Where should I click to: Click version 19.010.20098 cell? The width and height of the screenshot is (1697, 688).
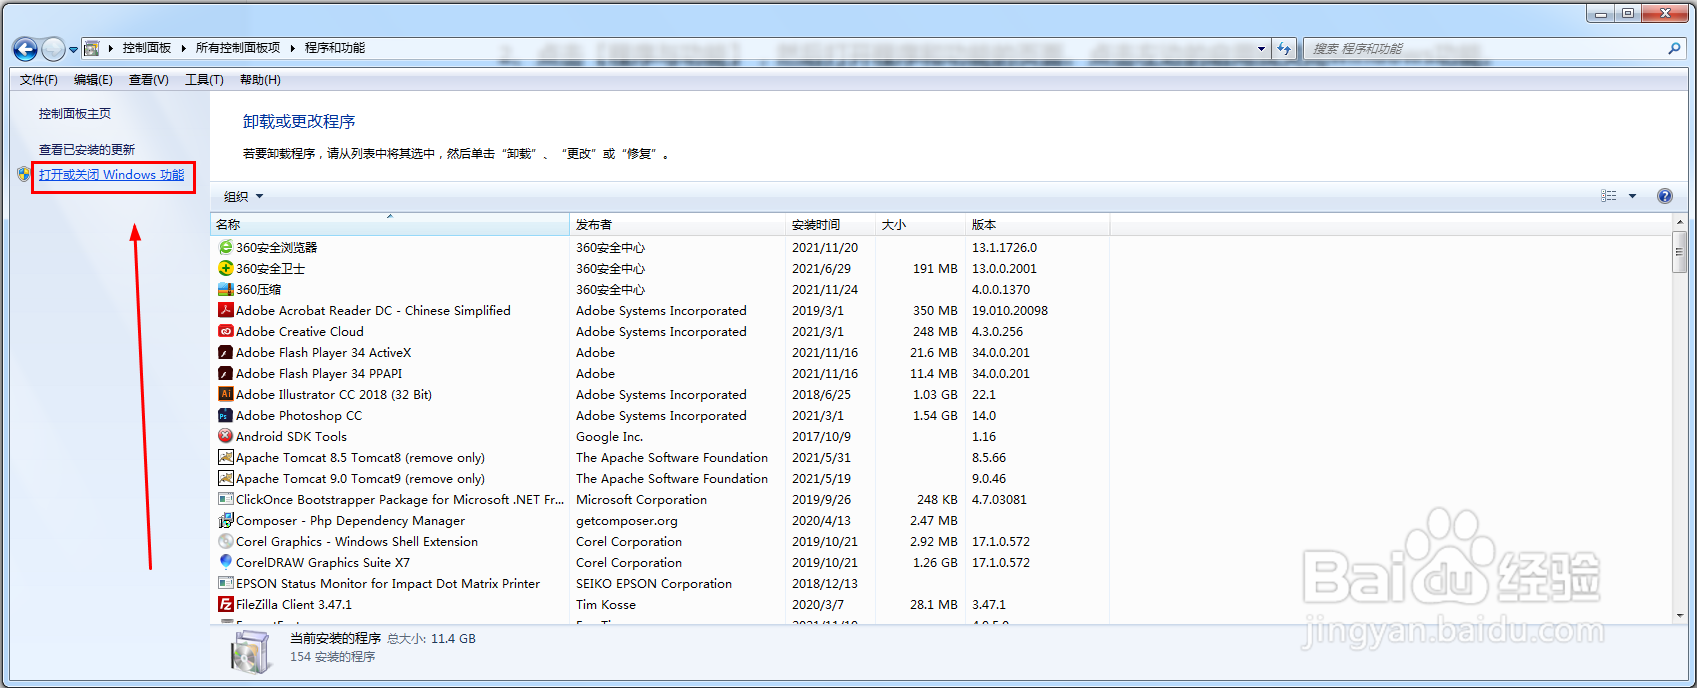(1010, 310)
